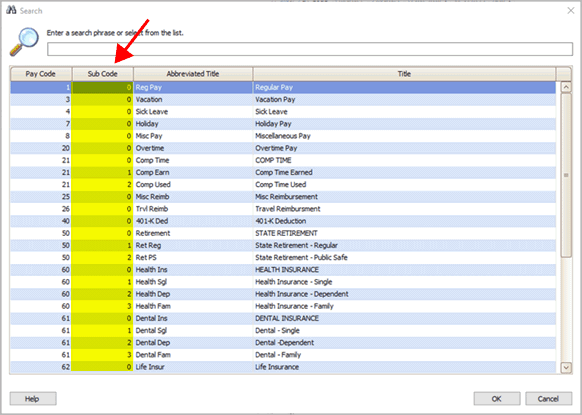The width and height of the screenshot is (582, 415).
Task: Sort by Pay Code column header
Action: tap(41, 73)
